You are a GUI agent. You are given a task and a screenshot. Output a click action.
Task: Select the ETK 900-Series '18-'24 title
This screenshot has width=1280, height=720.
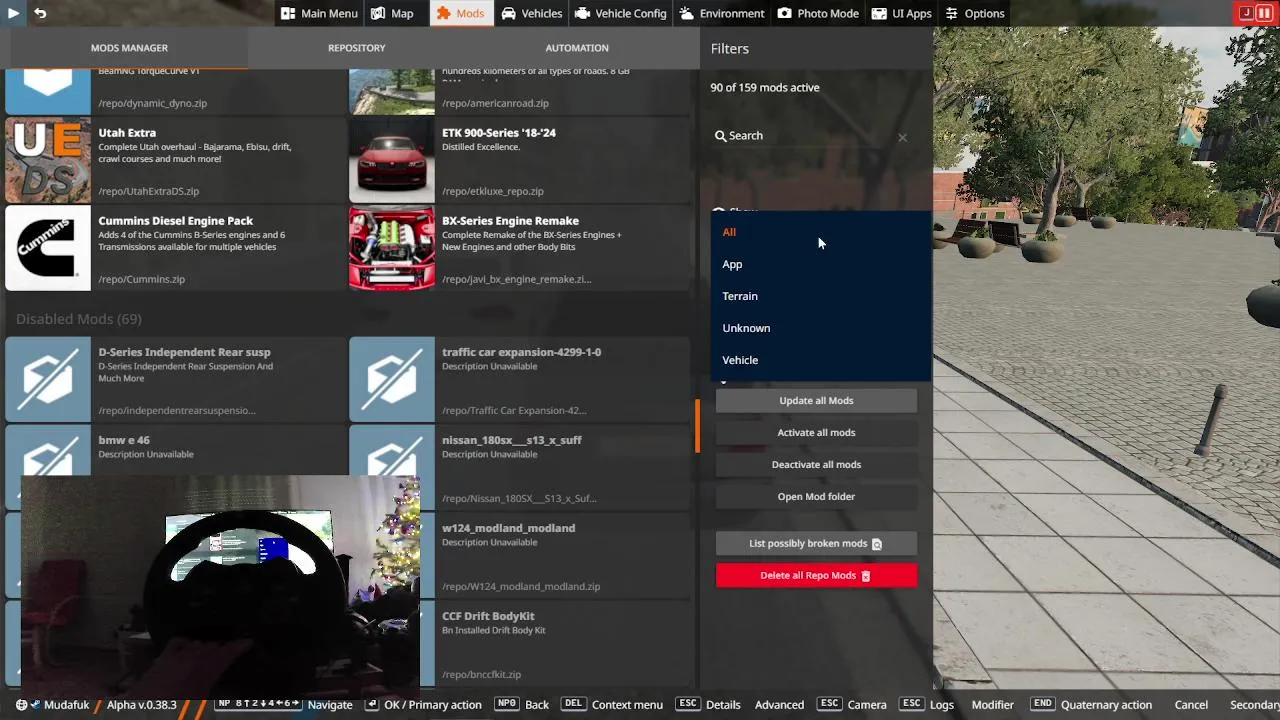point(499,133)
